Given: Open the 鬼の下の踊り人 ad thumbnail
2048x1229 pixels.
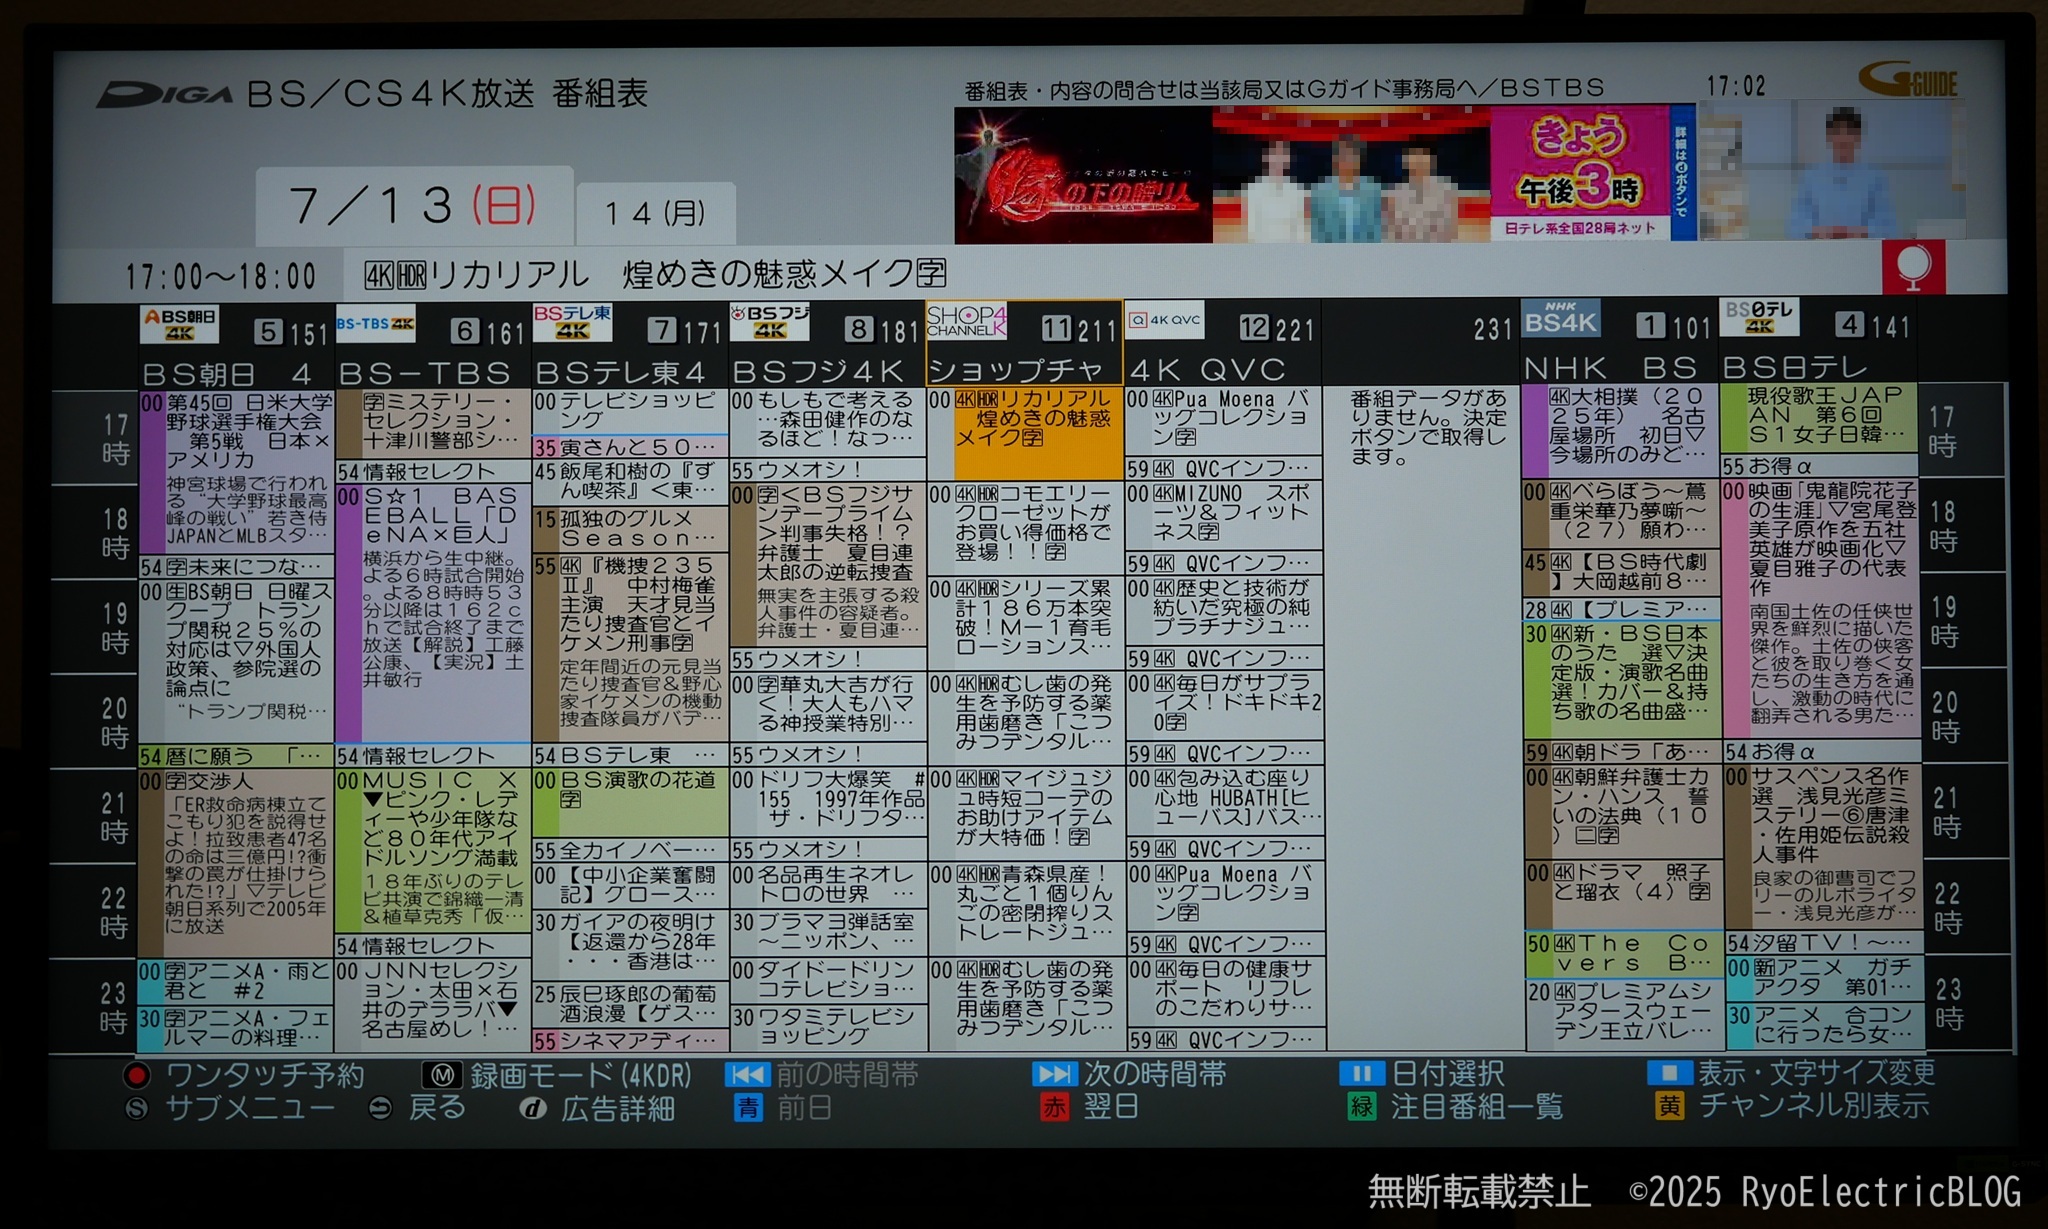Looking at the screenshot, I should click(1083, 175).
